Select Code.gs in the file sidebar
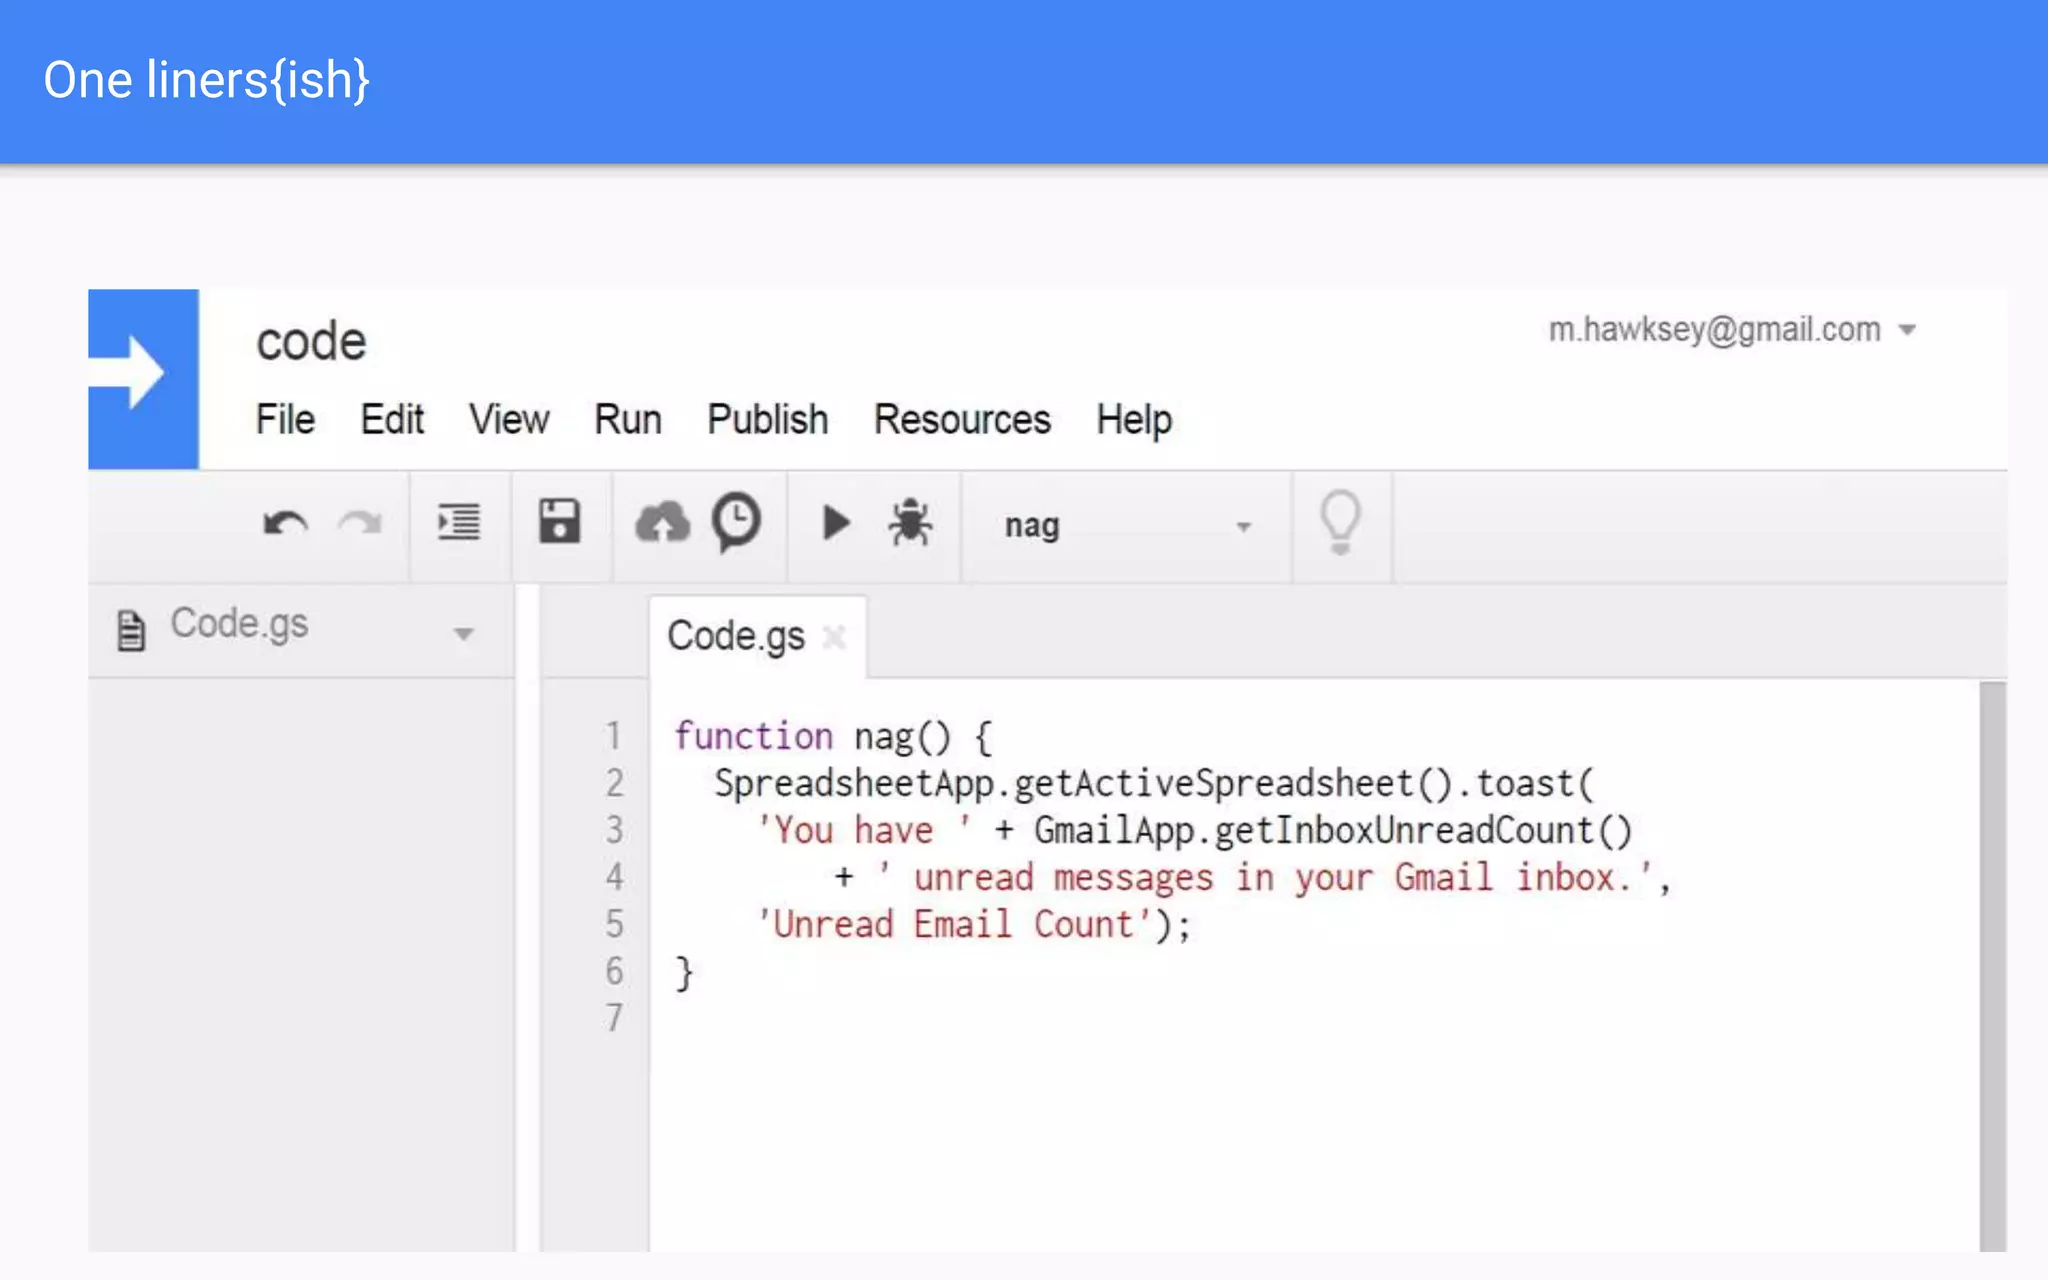Screen dimensions: 2048x1280 [239, 624]
